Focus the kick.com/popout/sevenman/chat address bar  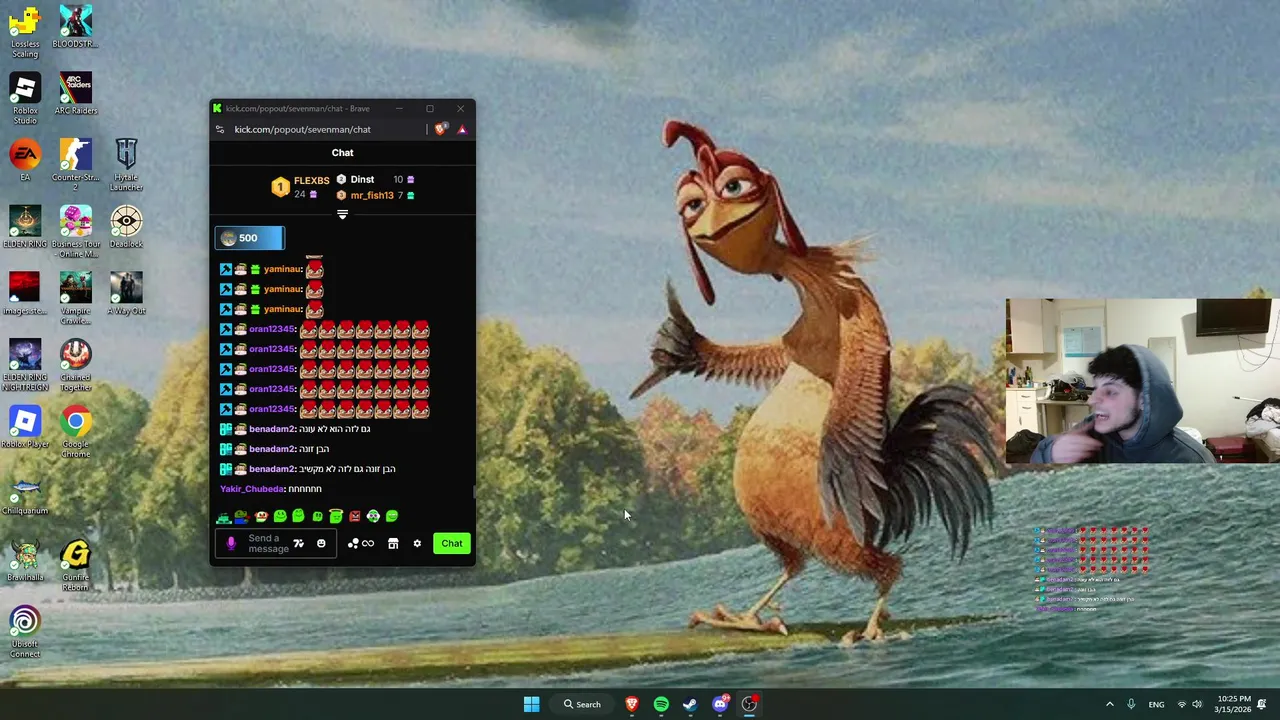point(302,129)
